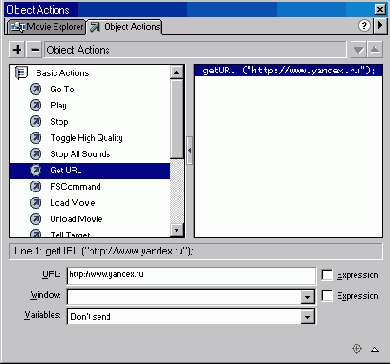Click the plus Add Action button

[17, 50]
